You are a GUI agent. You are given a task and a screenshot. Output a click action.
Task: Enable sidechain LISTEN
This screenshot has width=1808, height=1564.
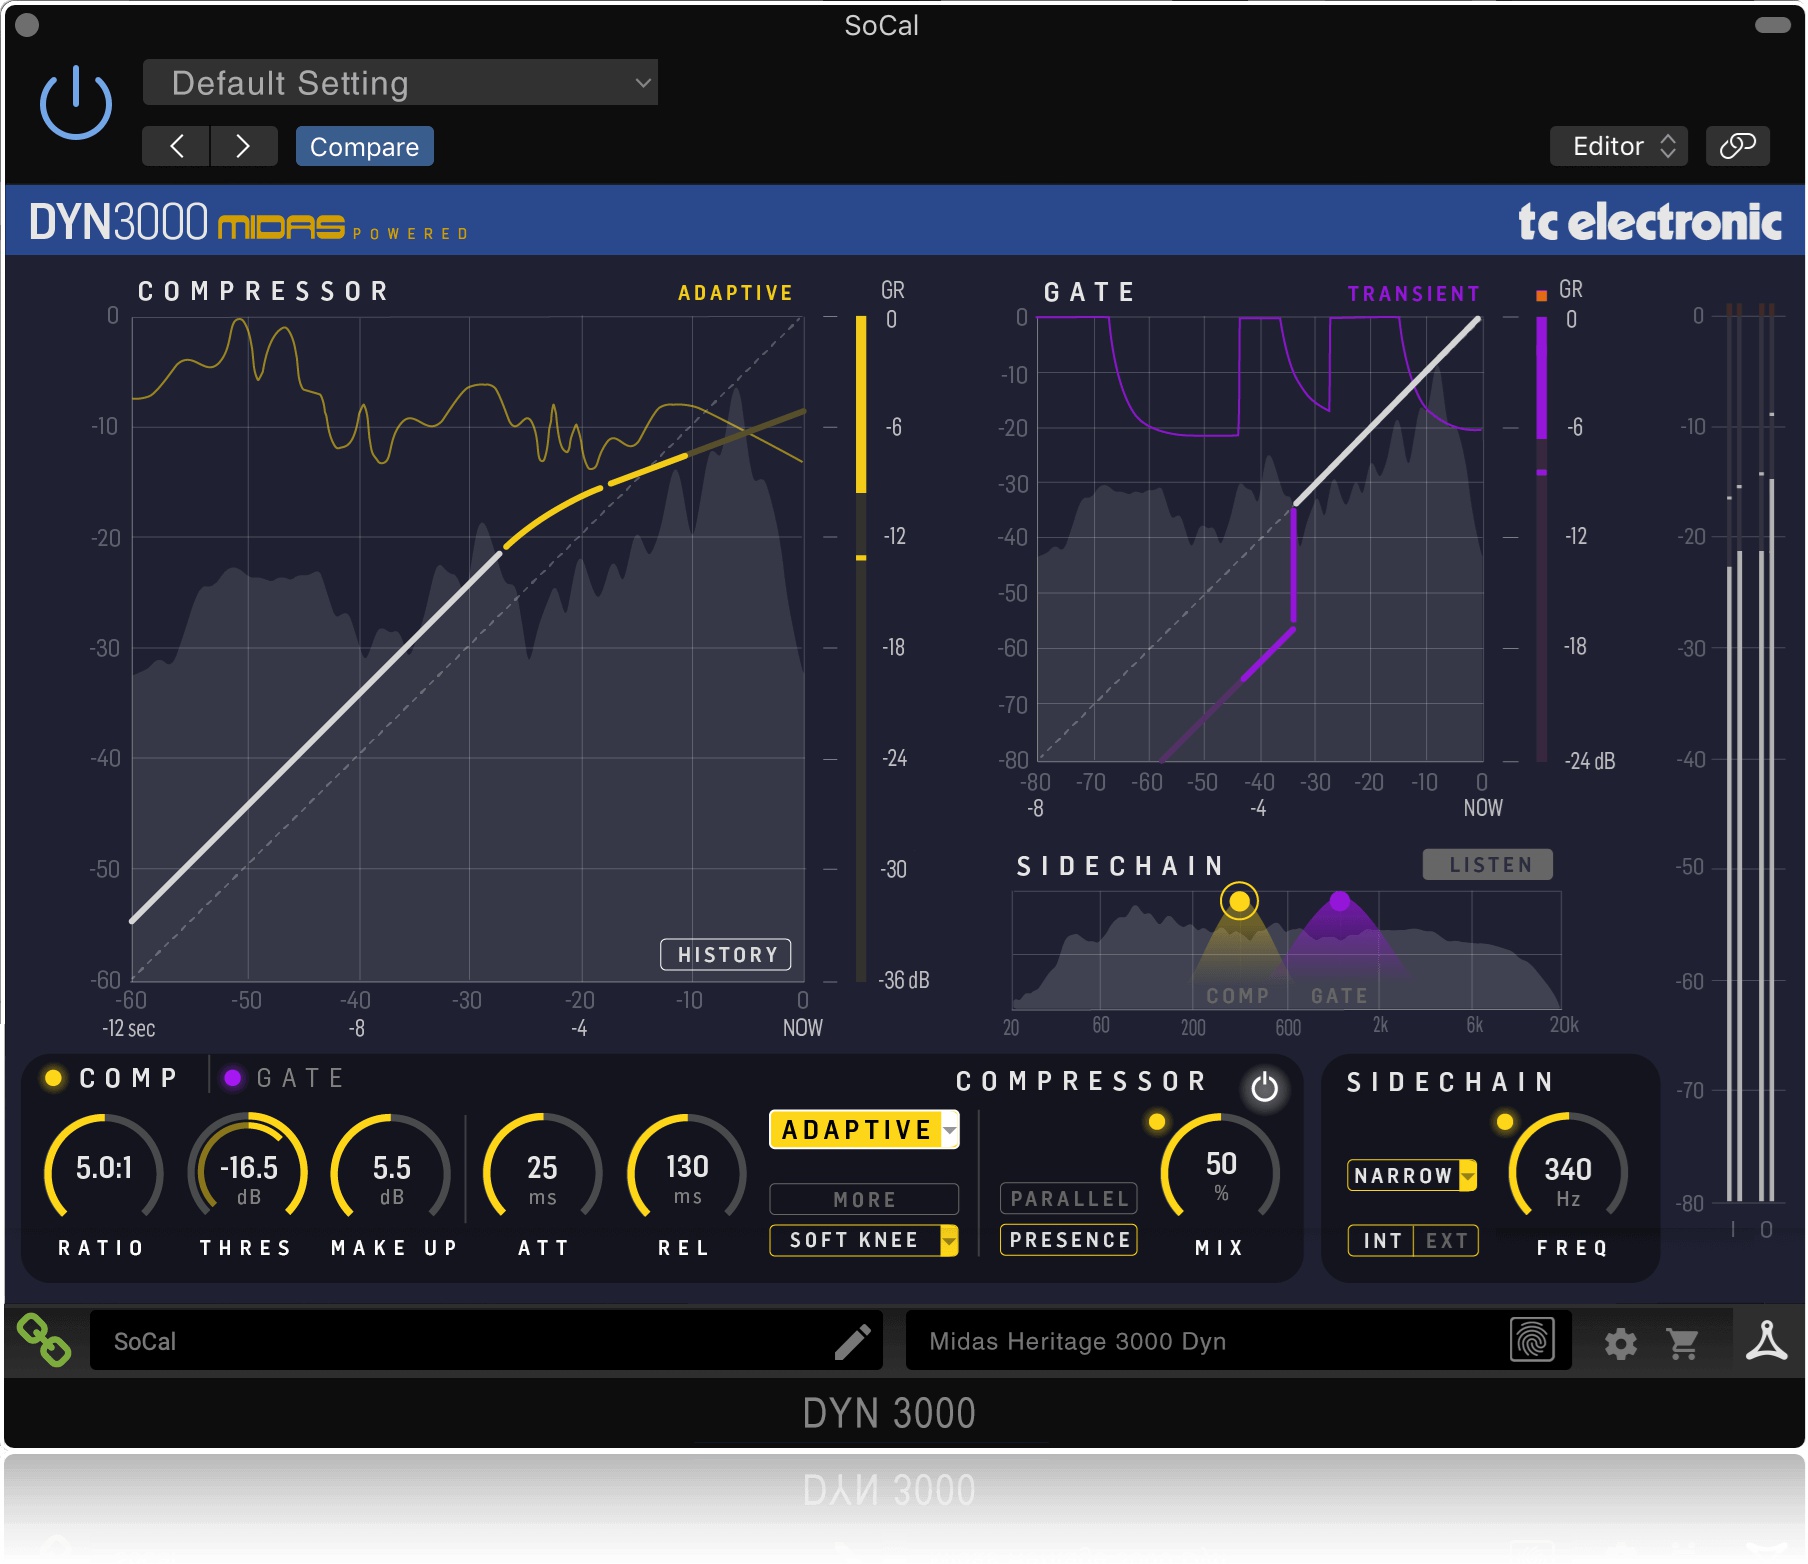(1487, 863)
